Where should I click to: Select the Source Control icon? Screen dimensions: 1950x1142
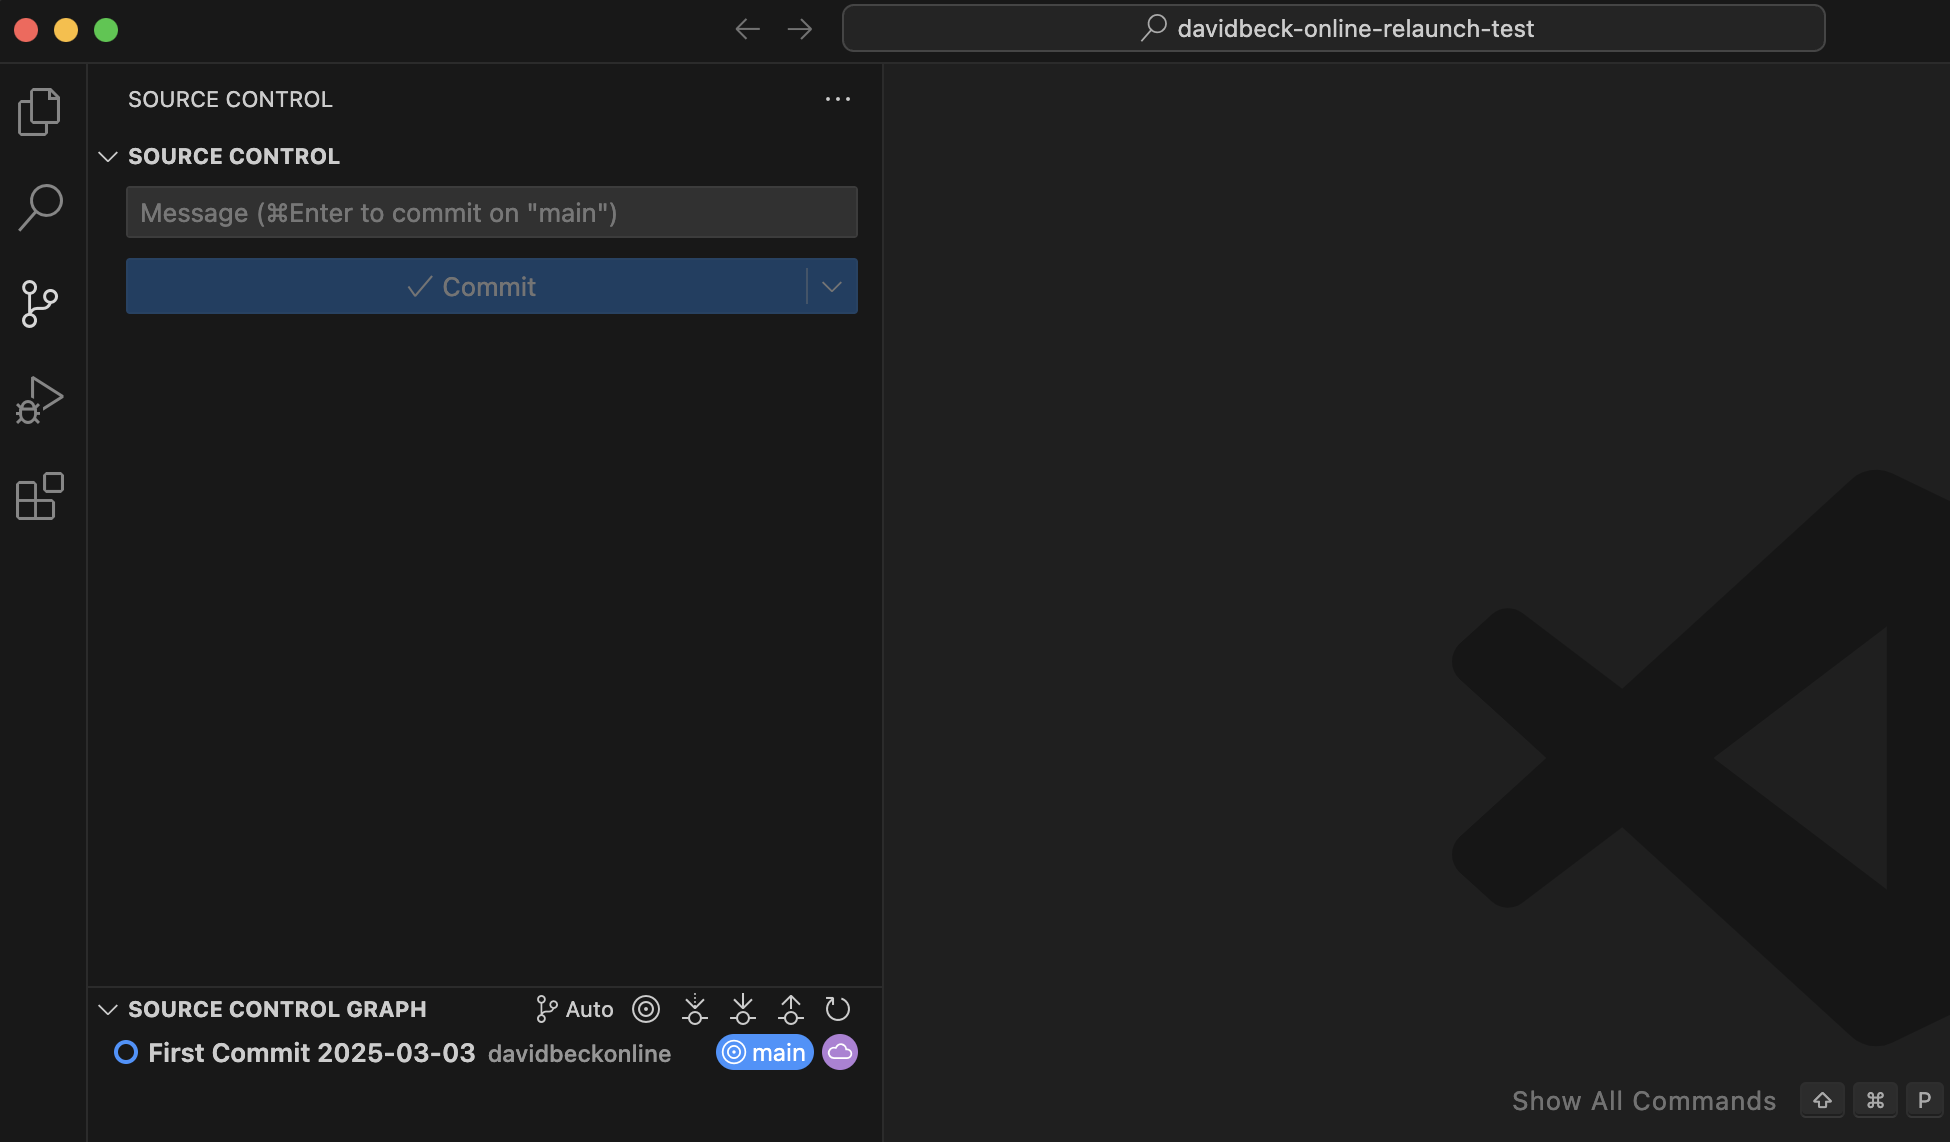[39, 303]
